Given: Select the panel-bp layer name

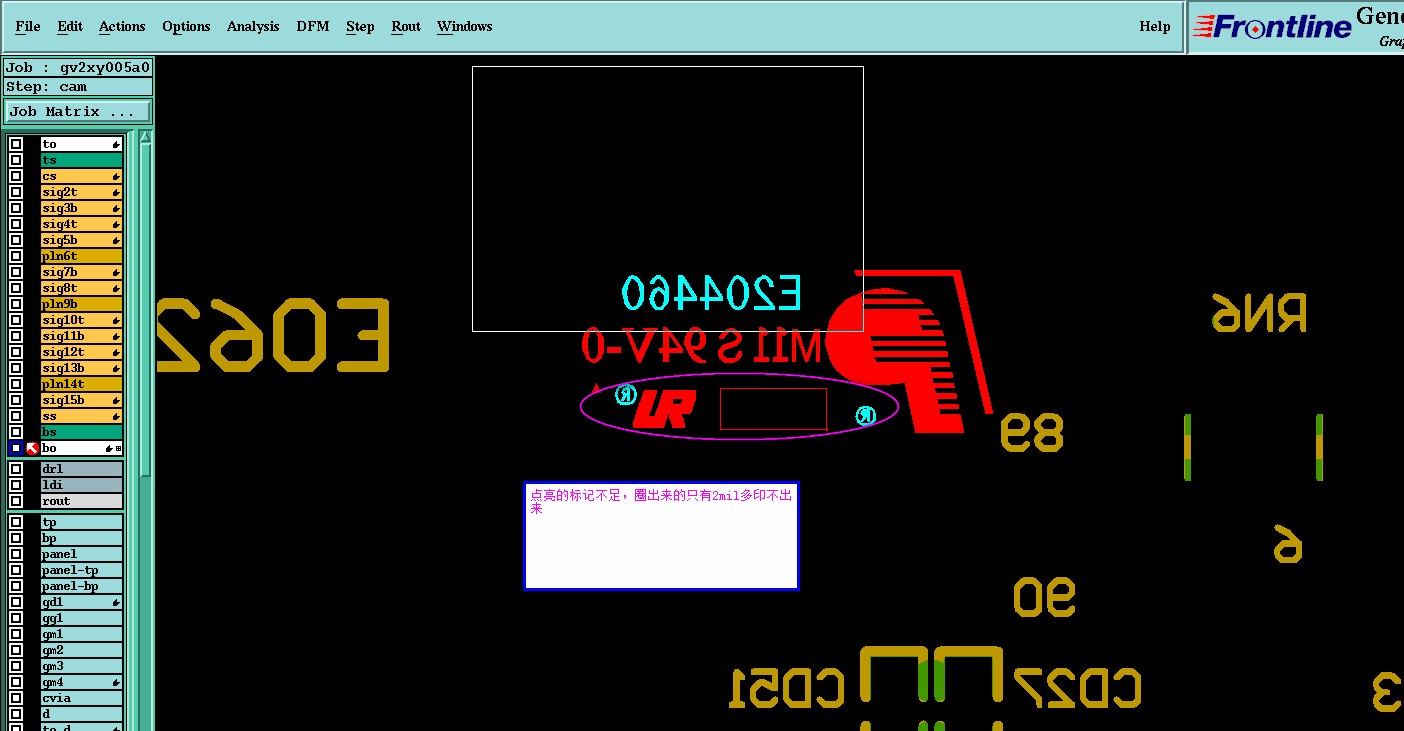Looking at the screenshot, I should point(81,586).
